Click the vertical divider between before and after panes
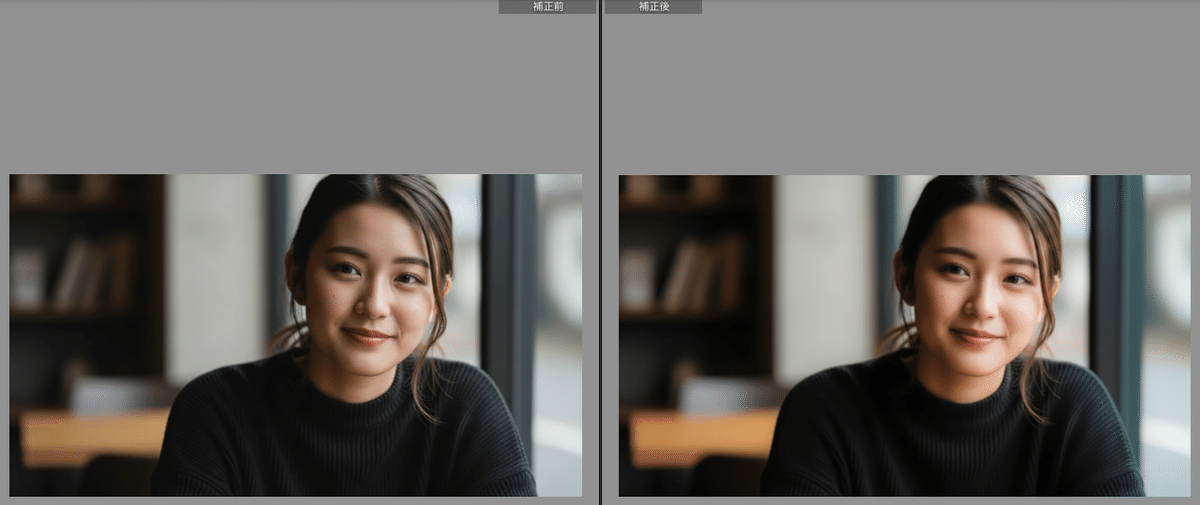The image size is (1200, 505). pos(600,250)
